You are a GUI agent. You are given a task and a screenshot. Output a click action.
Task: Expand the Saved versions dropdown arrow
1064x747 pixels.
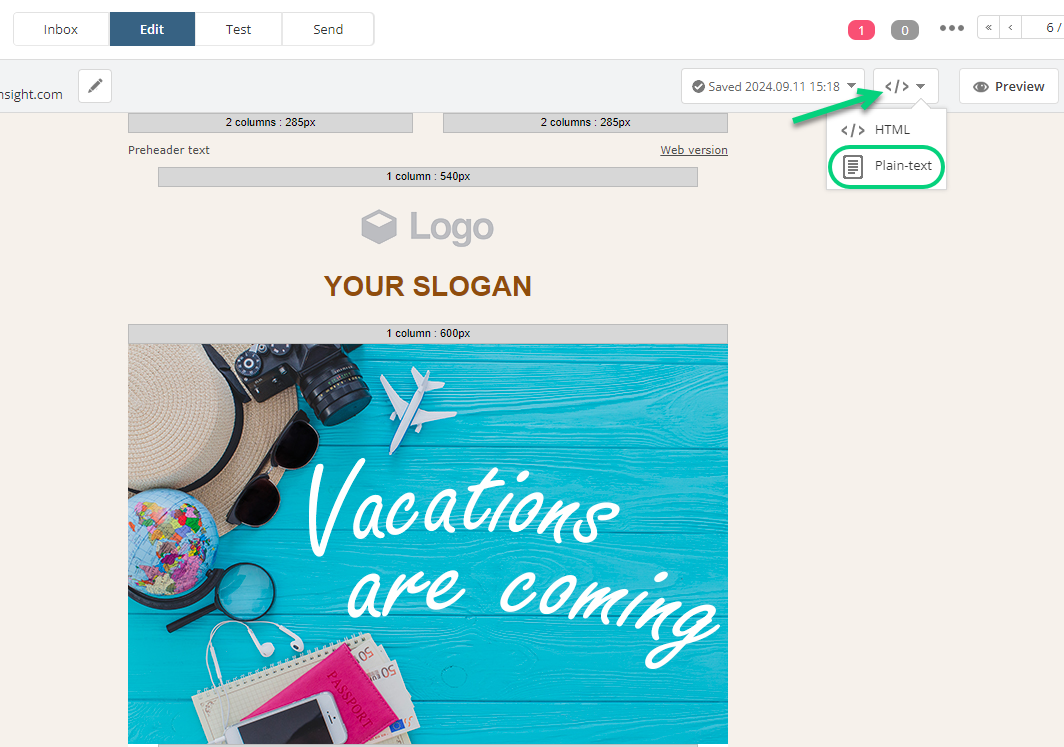point(851,86)
